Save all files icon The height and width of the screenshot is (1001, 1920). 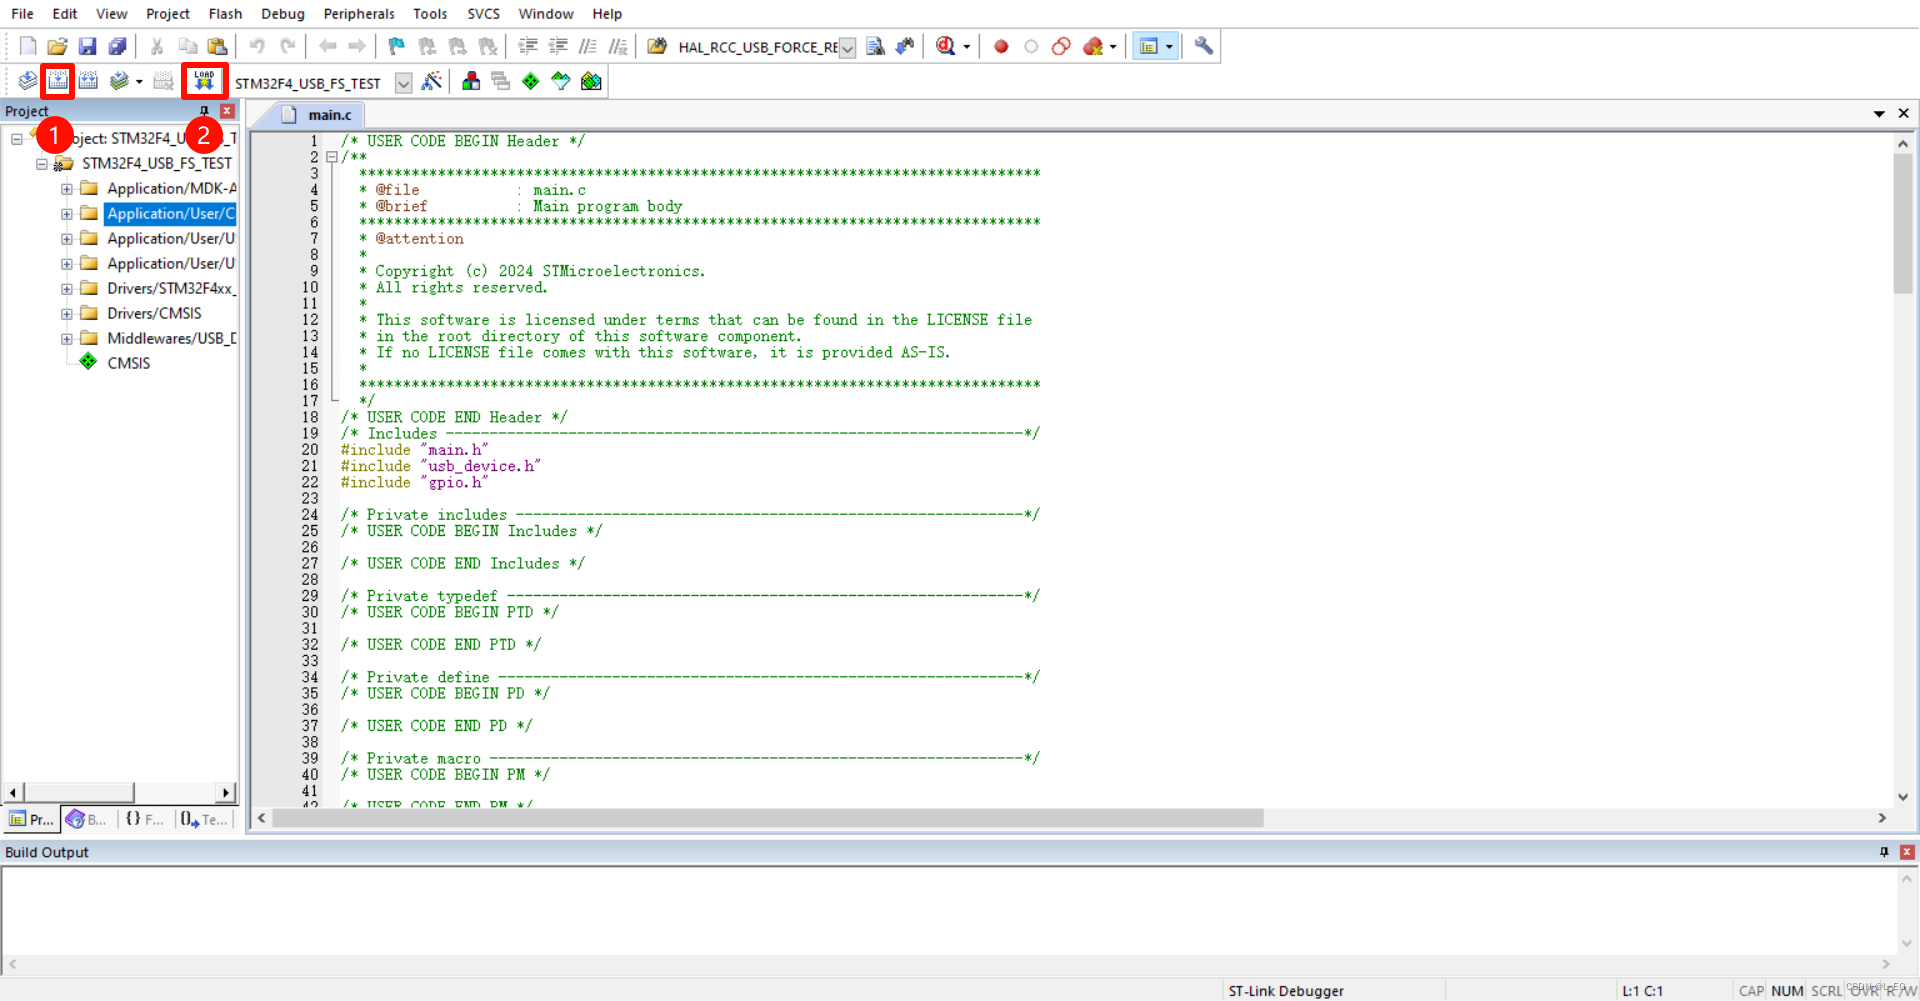tap(117, 46)
